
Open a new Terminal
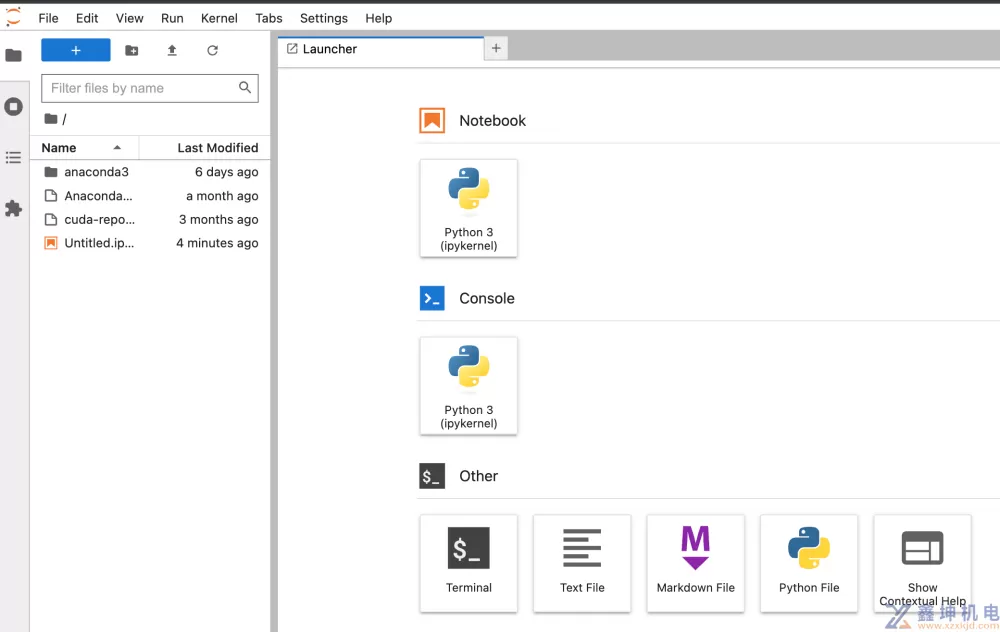468,563
